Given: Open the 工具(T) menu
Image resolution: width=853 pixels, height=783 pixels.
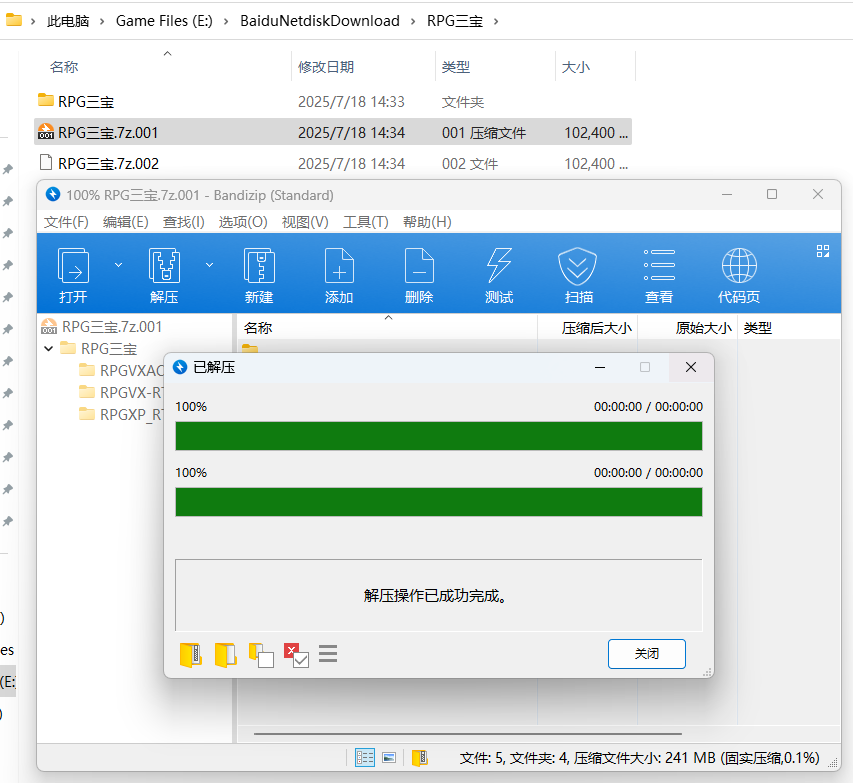Looking at the screenshot, I should [366, 222].
